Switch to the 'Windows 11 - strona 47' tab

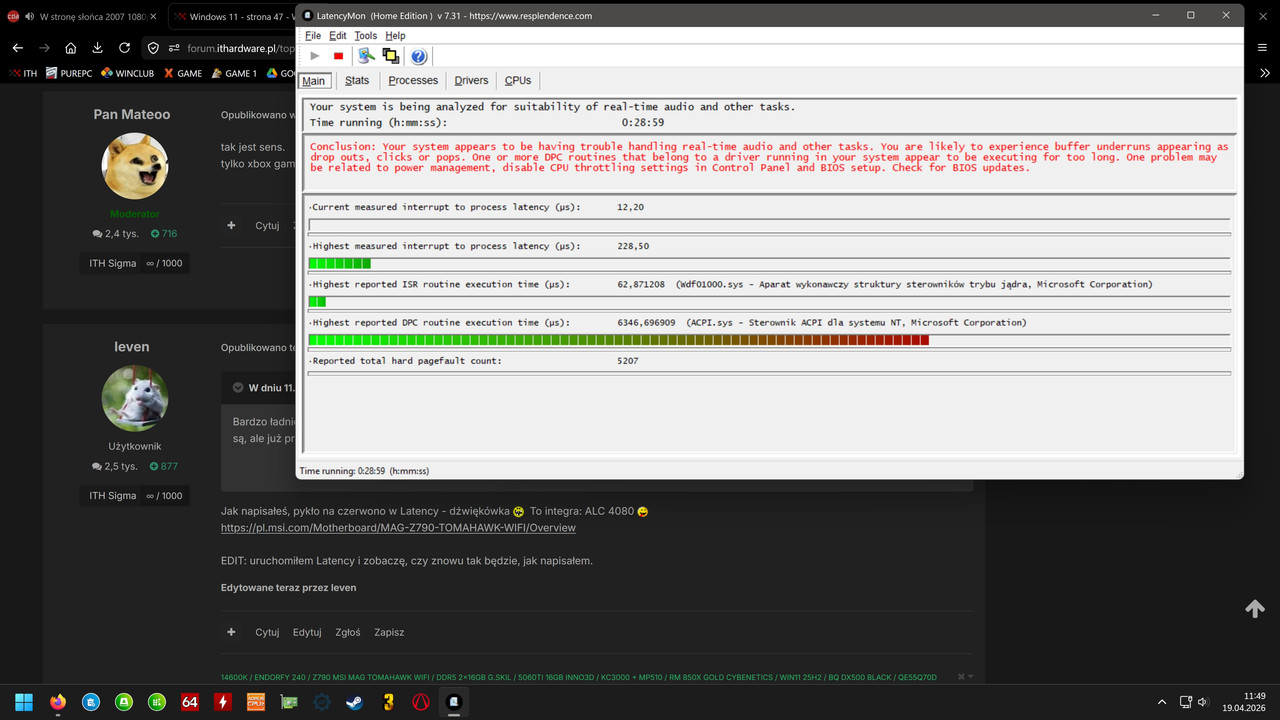[235, 17]
